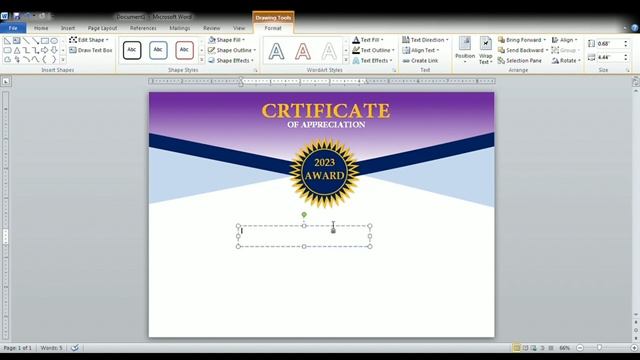Switch to the View tab
This screenshot has height=360, width=640.
coord(239,28)
